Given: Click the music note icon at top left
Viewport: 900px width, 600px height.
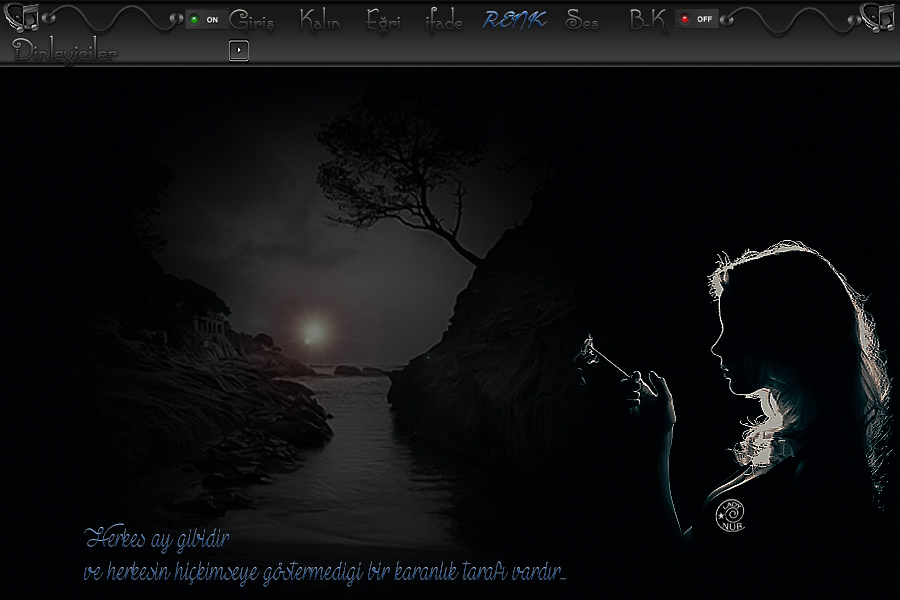Looking at the screenshot, I should point(22,16).
